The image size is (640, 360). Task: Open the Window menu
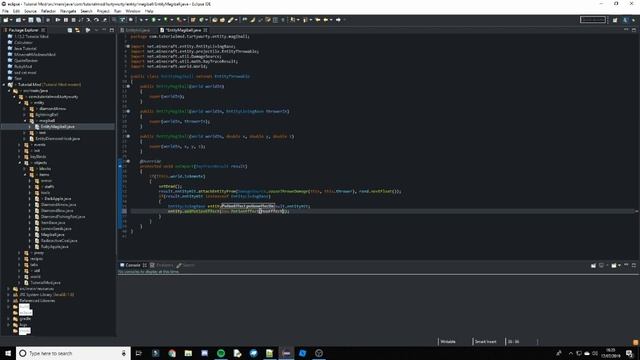coord(133,11)
